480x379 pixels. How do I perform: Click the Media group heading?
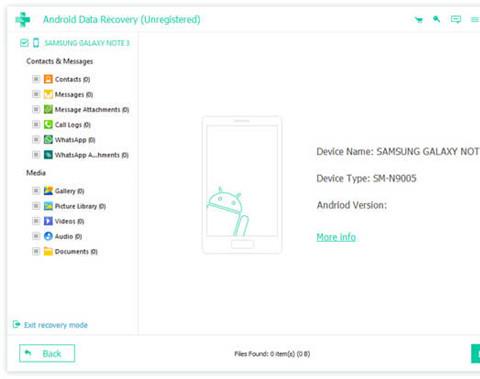(36, 173)
